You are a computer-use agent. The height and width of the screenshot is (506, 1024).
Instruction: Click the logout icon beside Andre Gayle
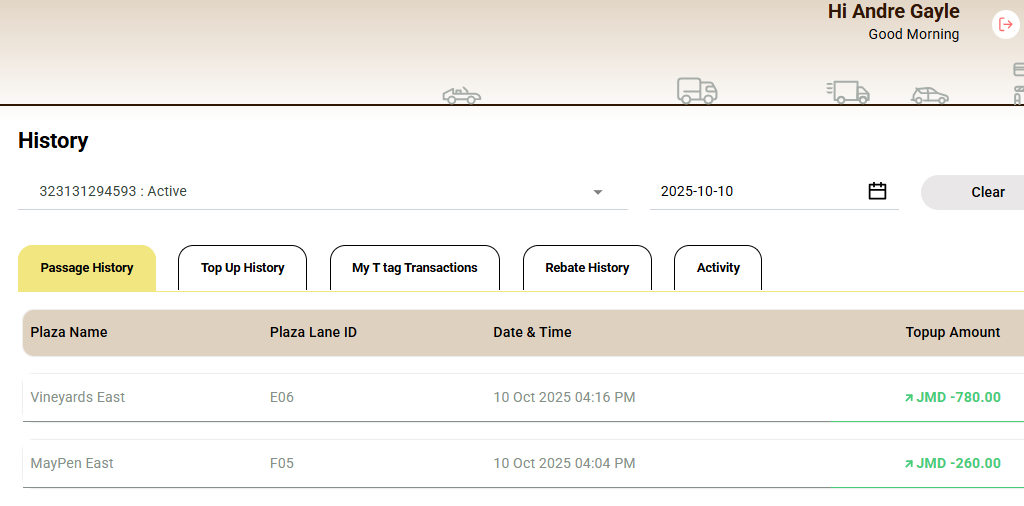coord(1006,25)
